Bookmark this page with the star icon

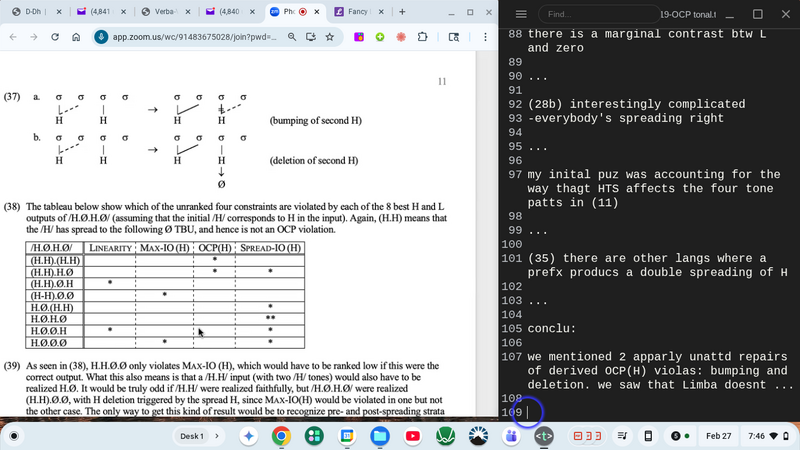(330, 37)
